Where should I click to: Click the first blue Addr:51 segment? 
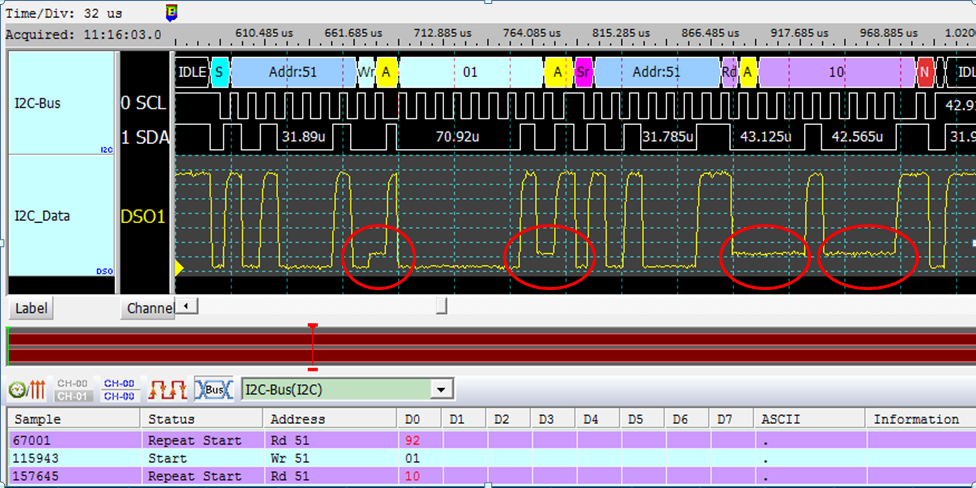(x=293, y=72)
